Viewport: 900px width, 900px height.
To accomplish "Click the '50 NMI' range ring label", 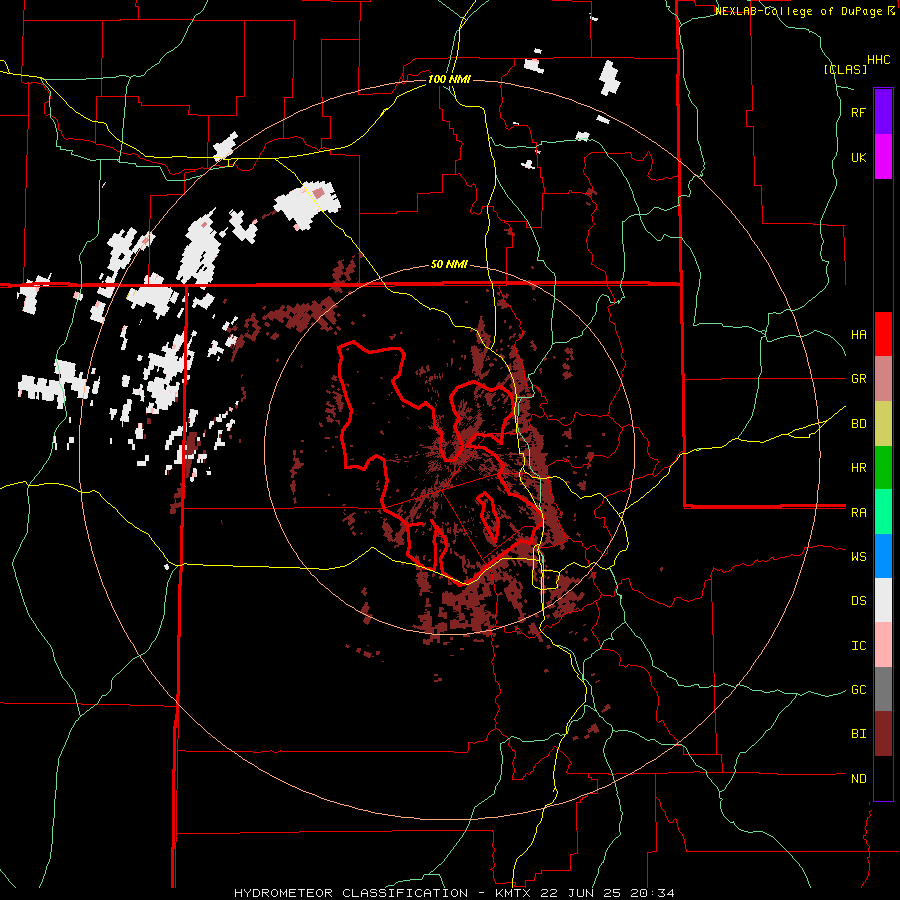I will coord(449,264).
